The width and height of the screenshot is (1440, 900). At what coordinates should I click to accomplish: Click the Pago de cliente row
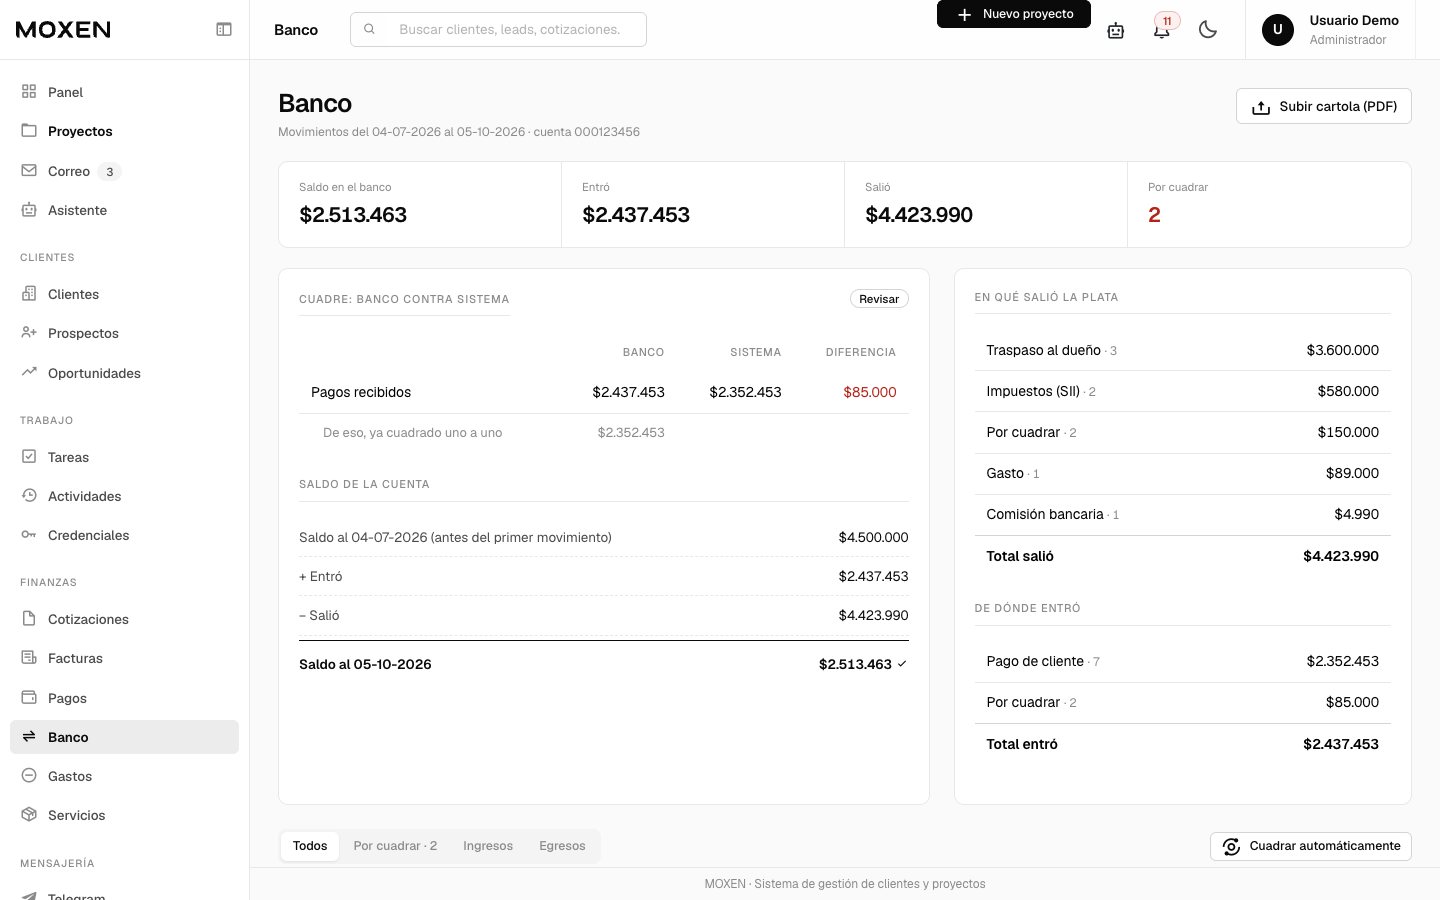(1183, 661)
